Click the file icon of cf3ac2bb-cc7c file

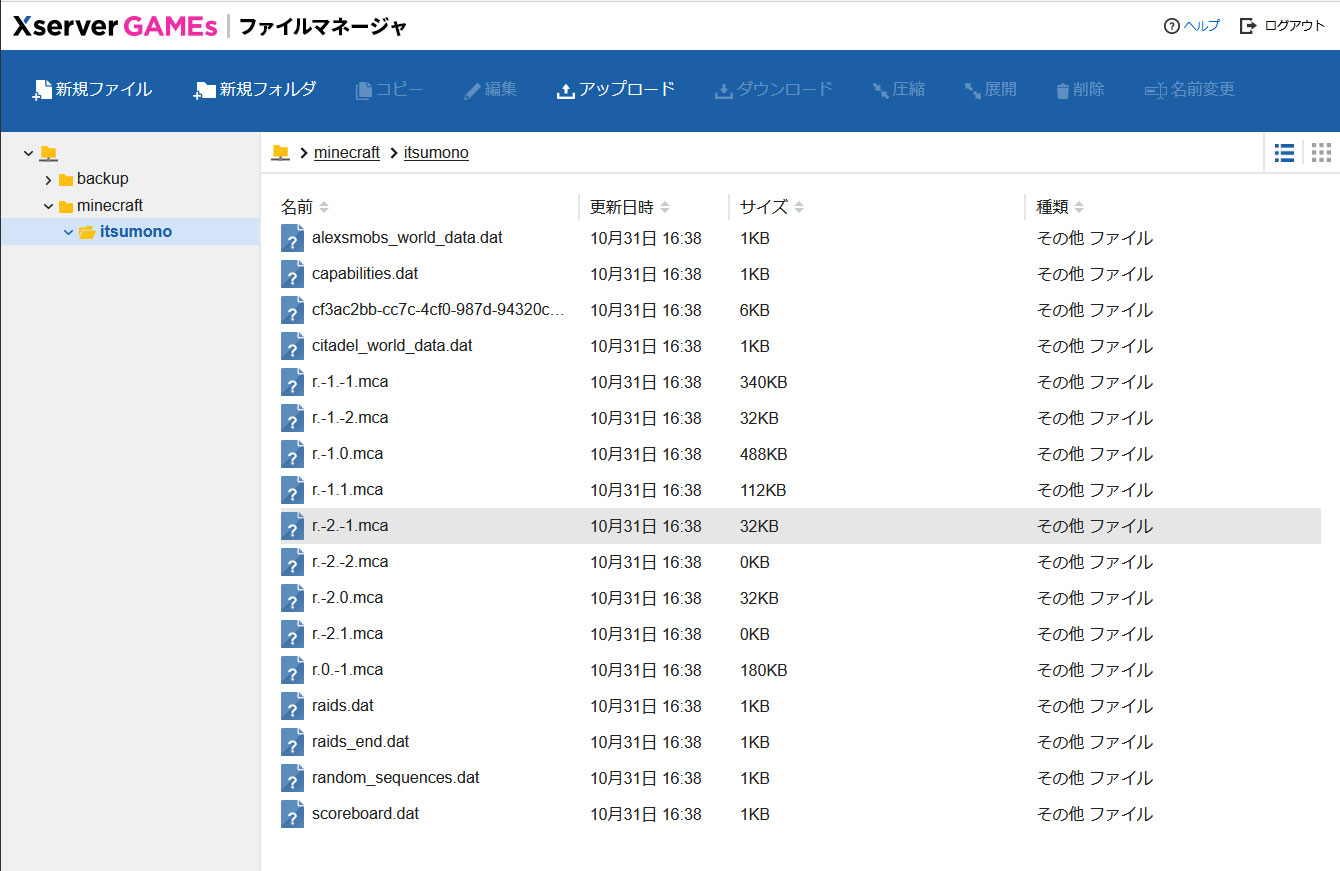pos(292,310)
